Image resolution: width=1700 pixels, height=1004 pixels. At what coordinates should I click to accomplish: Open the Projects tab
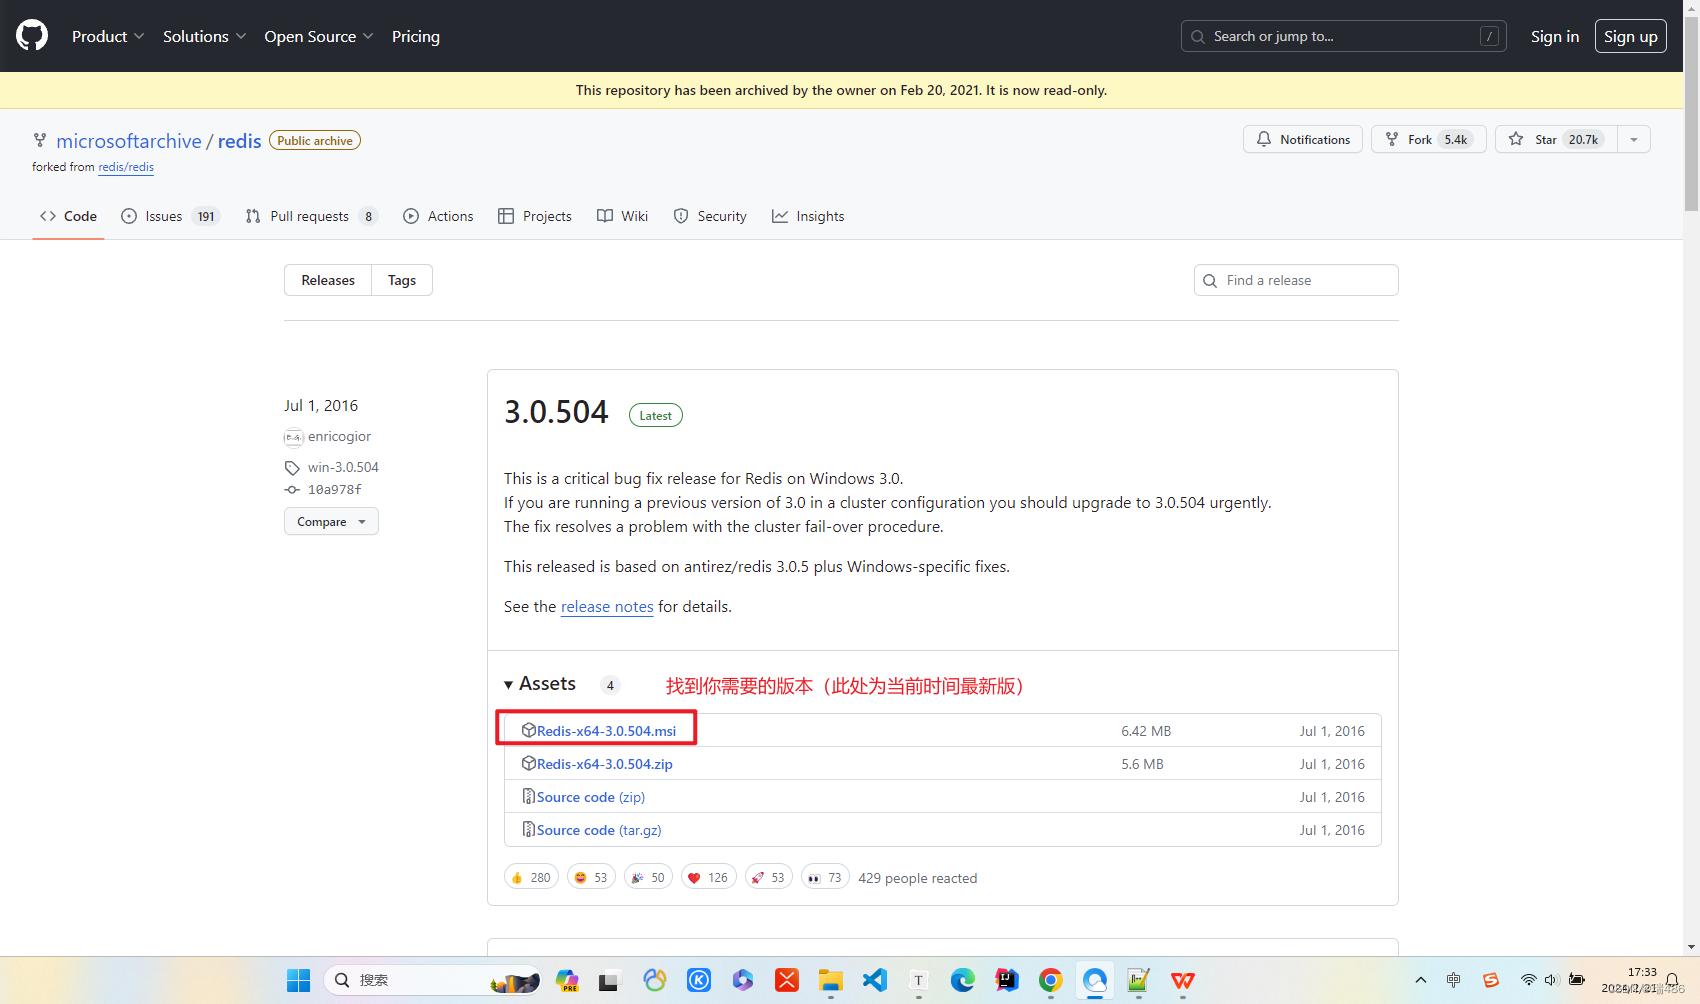(x=535, y=216)
